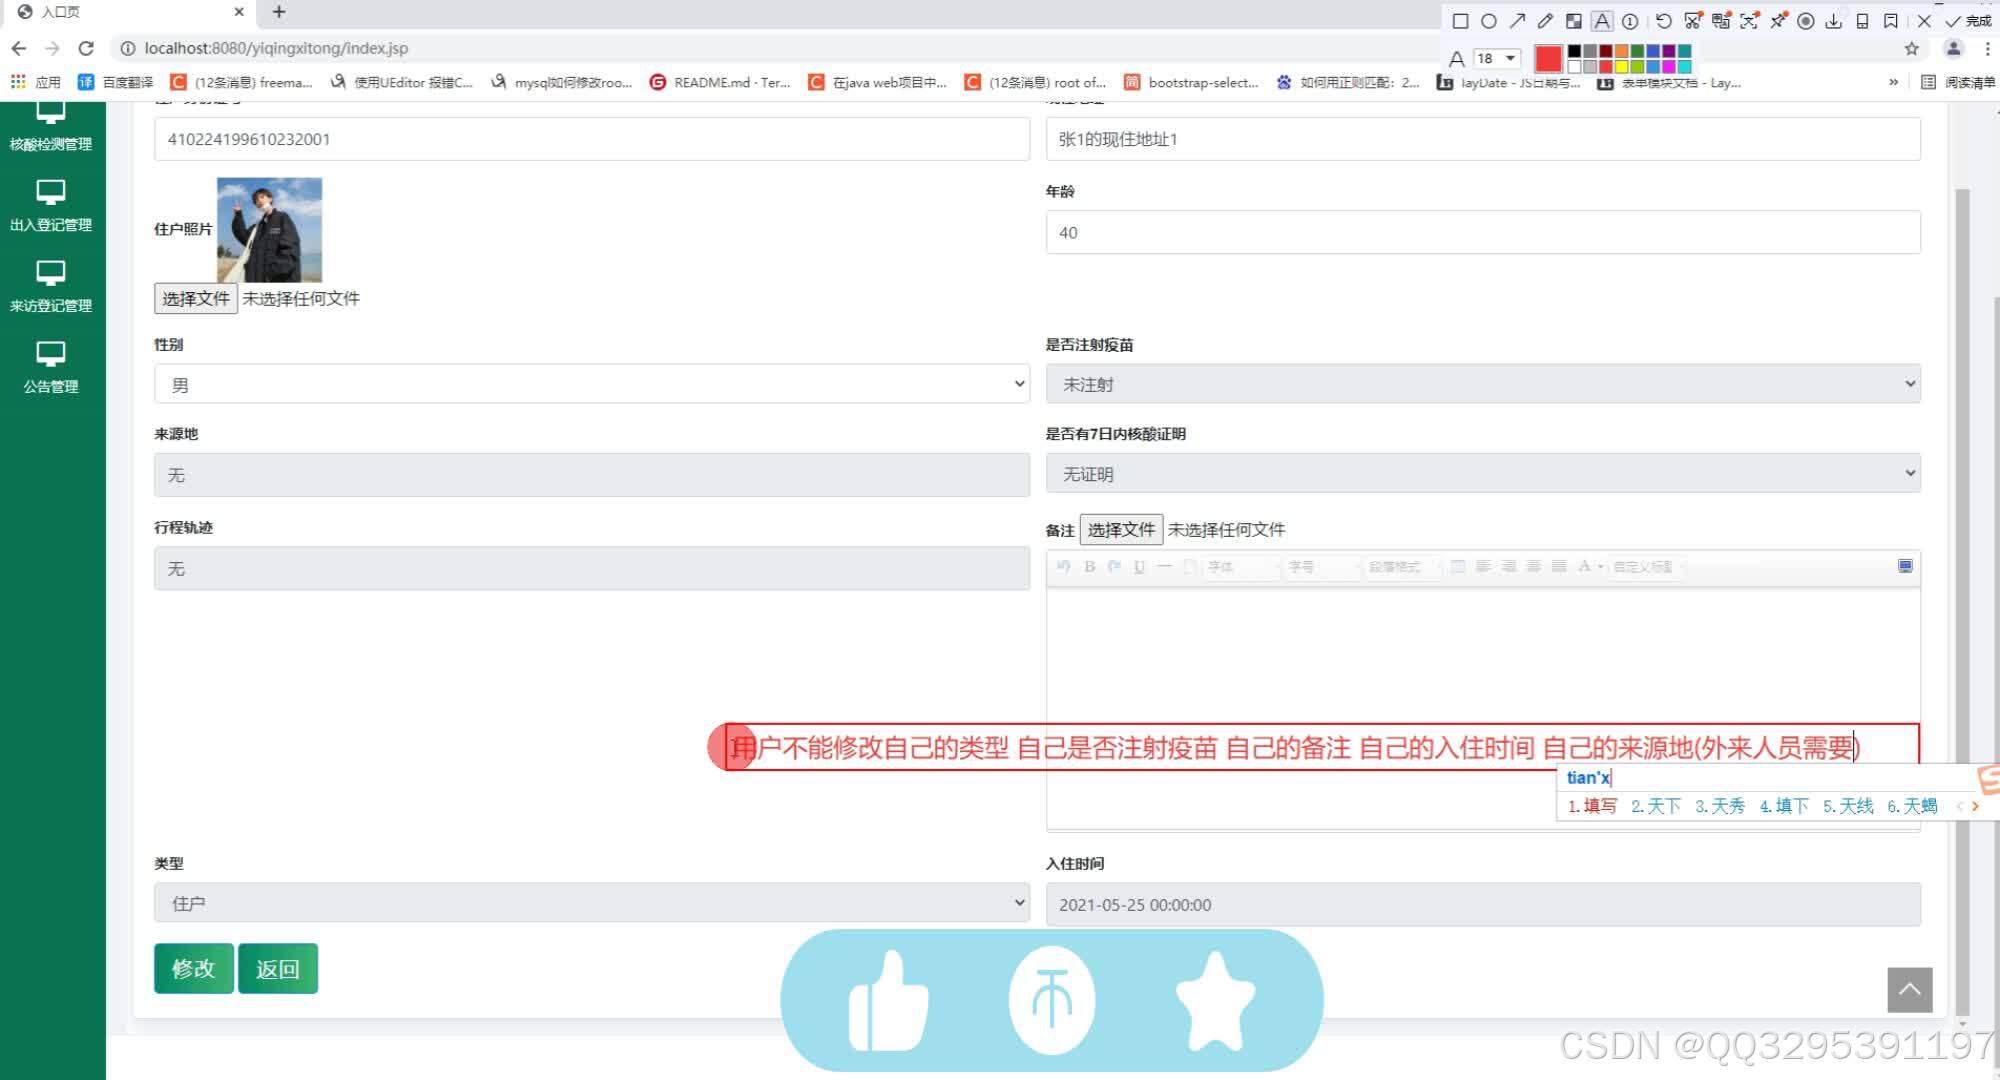Open the 类型 dropdown showing 住户

click(592, 903)
